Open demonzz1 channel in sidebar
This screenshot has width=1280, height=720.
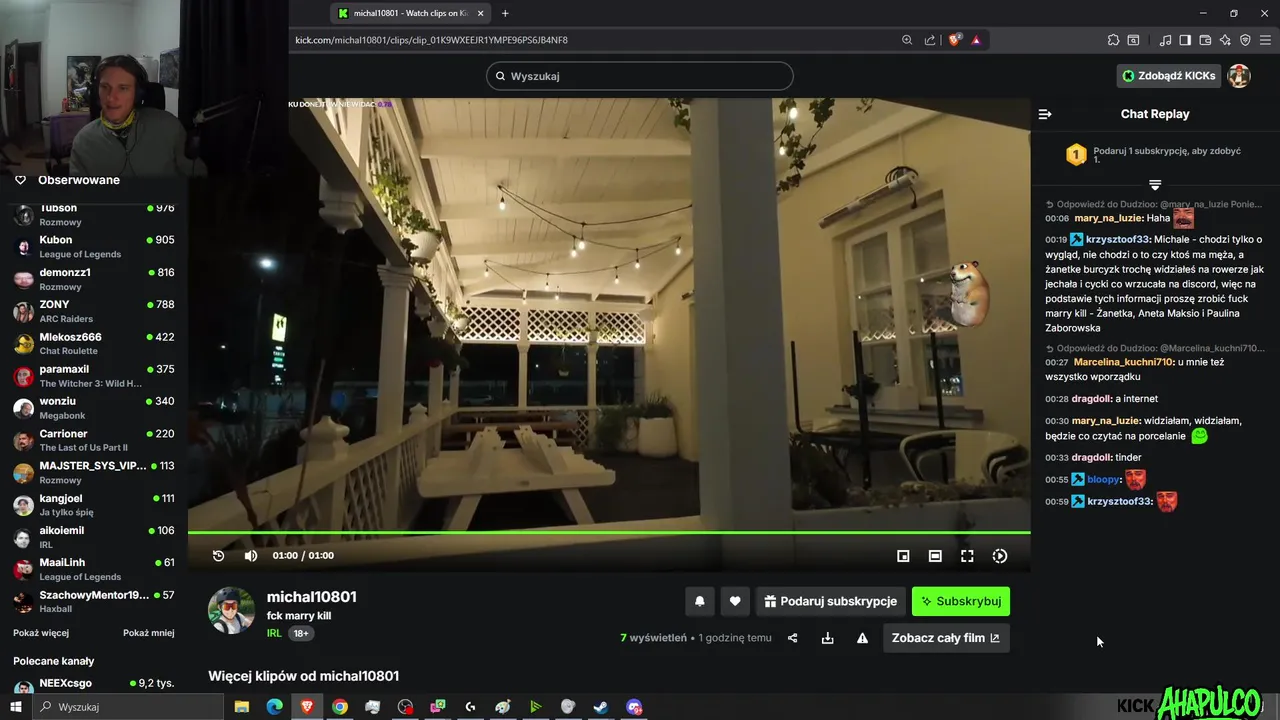[x=94, y=279]
